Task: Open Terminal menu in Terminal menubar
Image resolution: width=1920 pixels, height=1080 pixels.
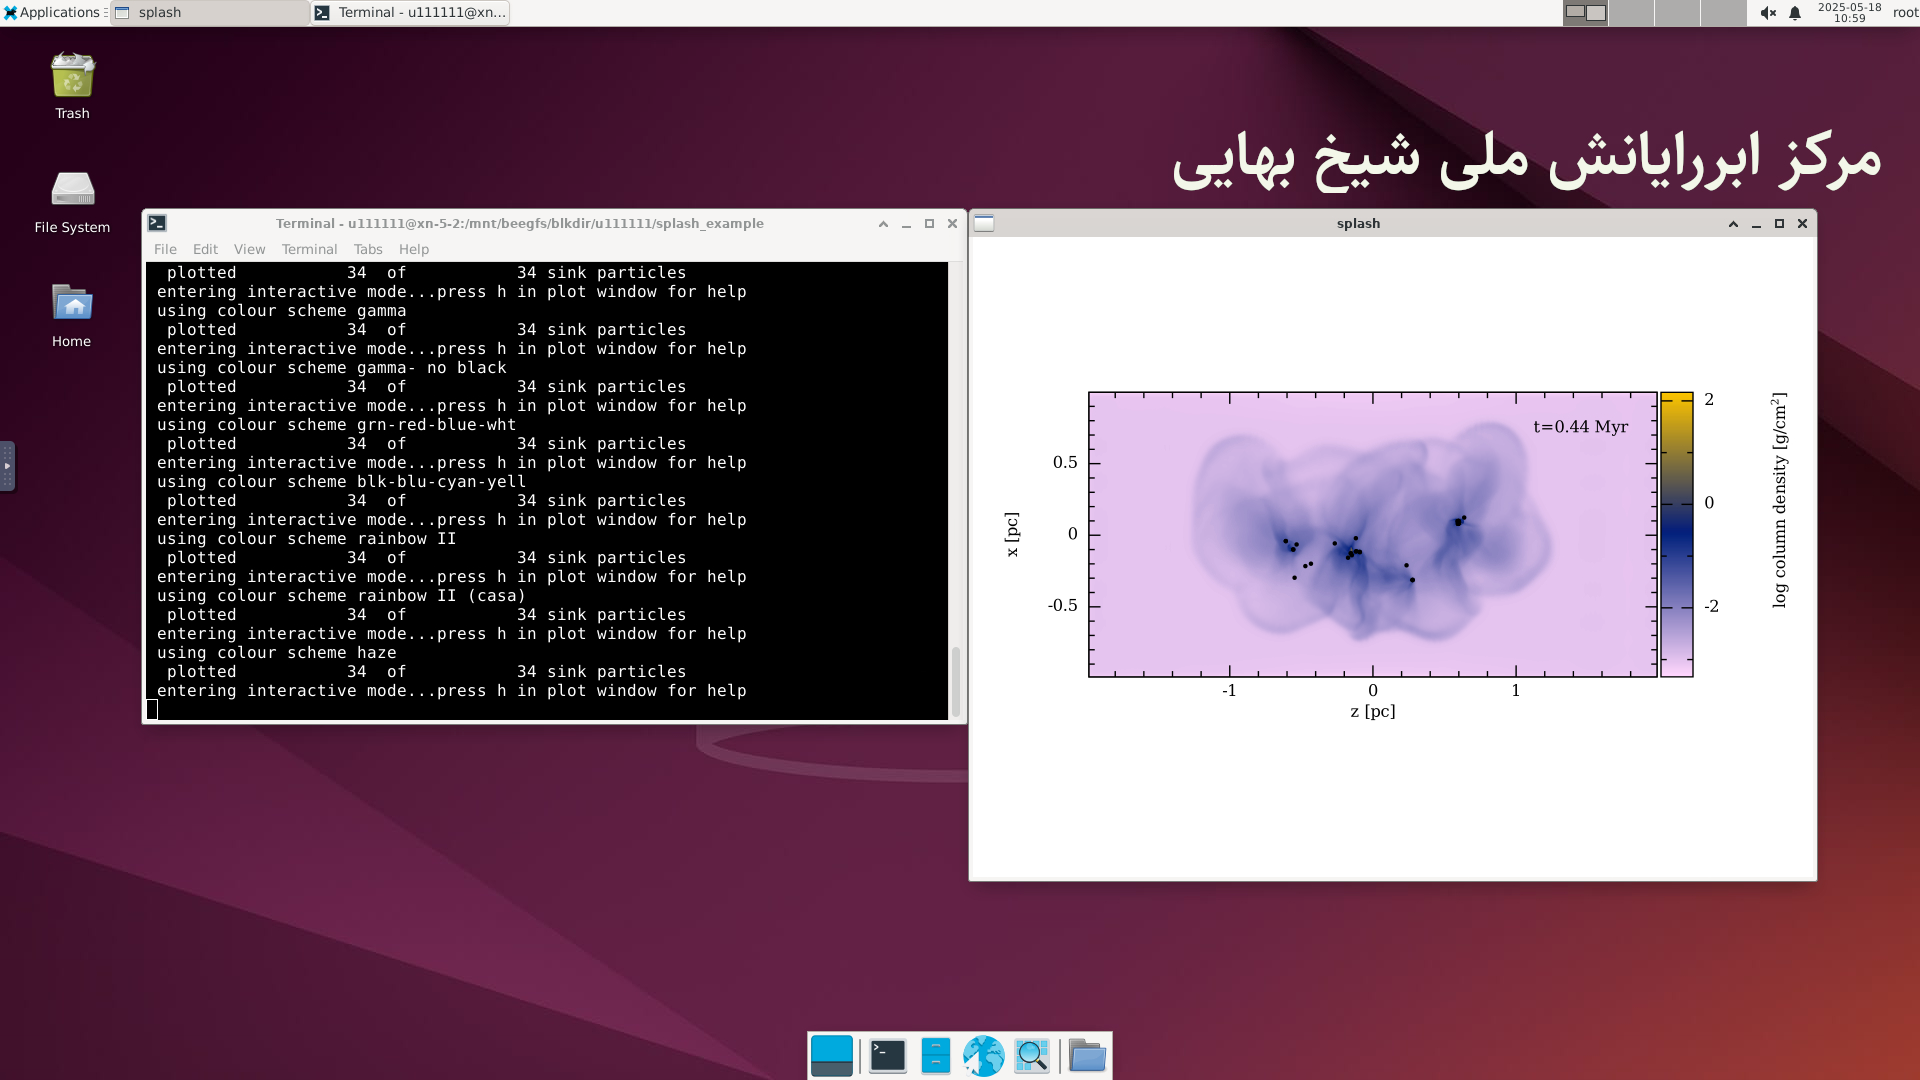Action: [x=309, y=249]
